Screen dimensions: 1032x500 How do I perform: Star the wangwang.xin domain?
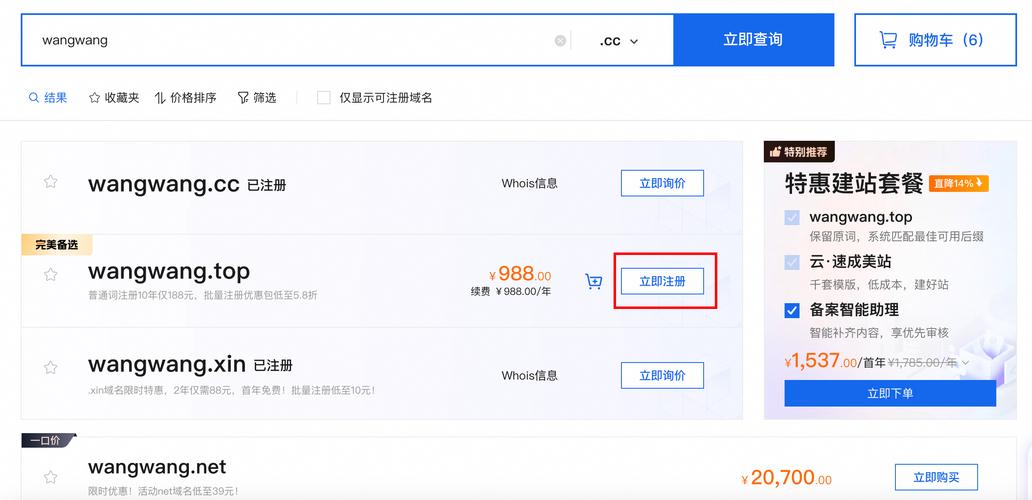(x=50, y=367)
